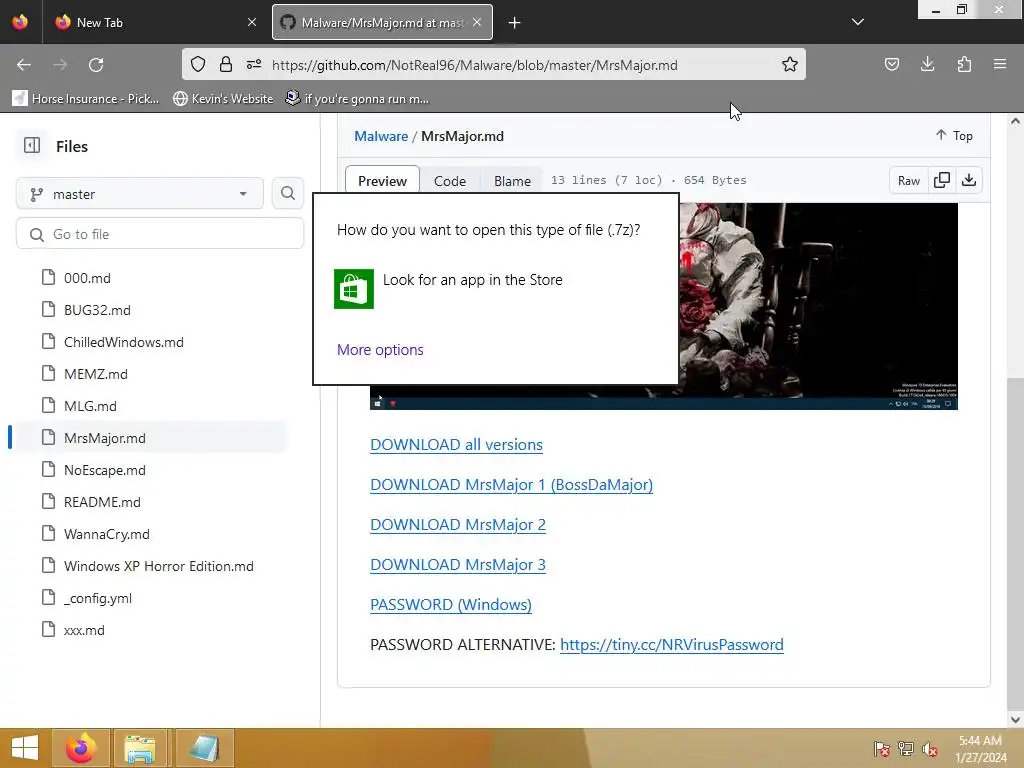Open muted volume tray icon
1024x768 pixels.
pos(930,748)
